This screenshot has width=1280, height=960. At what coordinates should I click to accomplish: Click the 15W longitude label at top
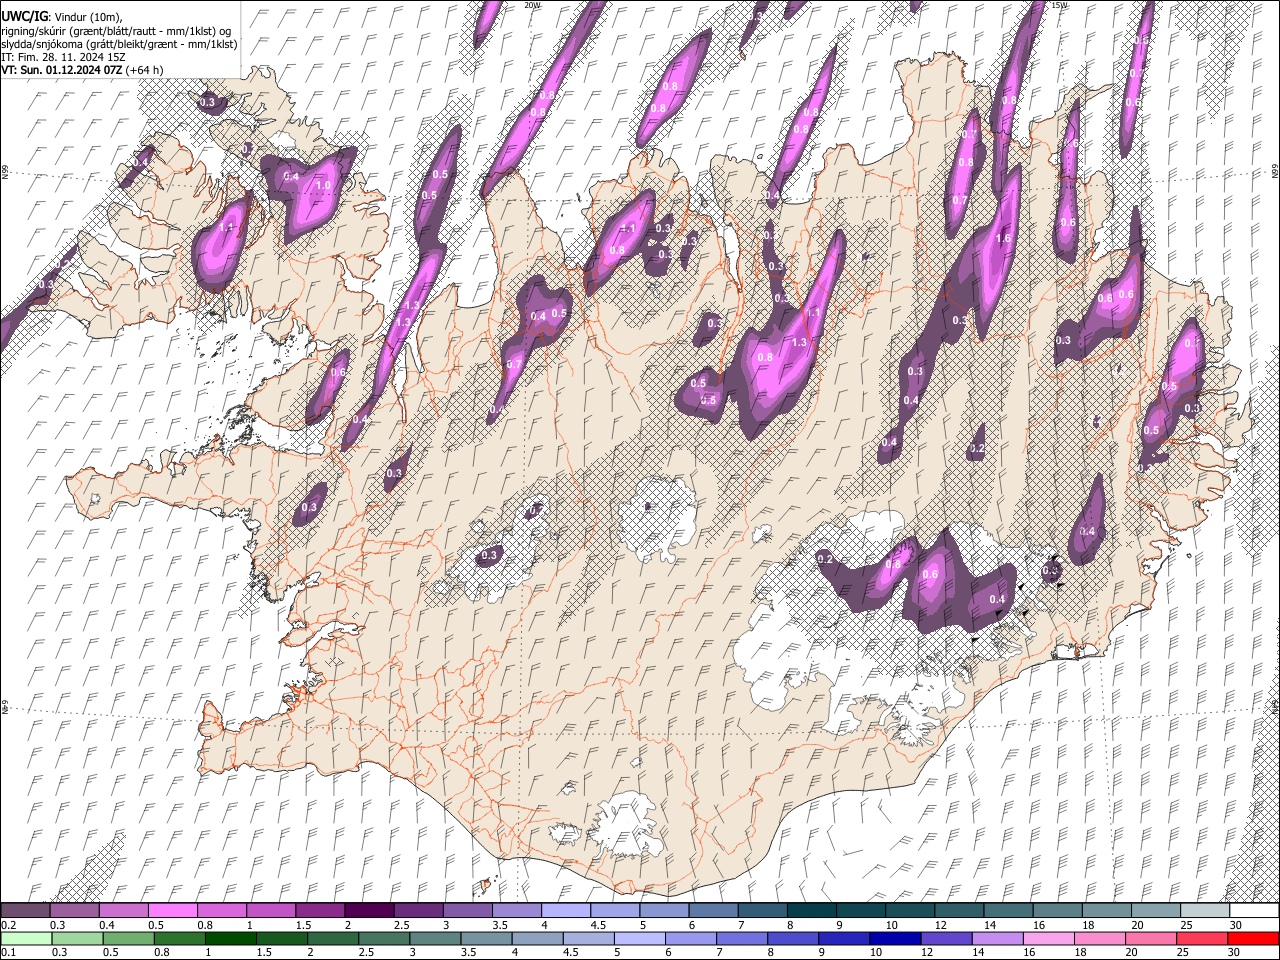(1059, 5)
